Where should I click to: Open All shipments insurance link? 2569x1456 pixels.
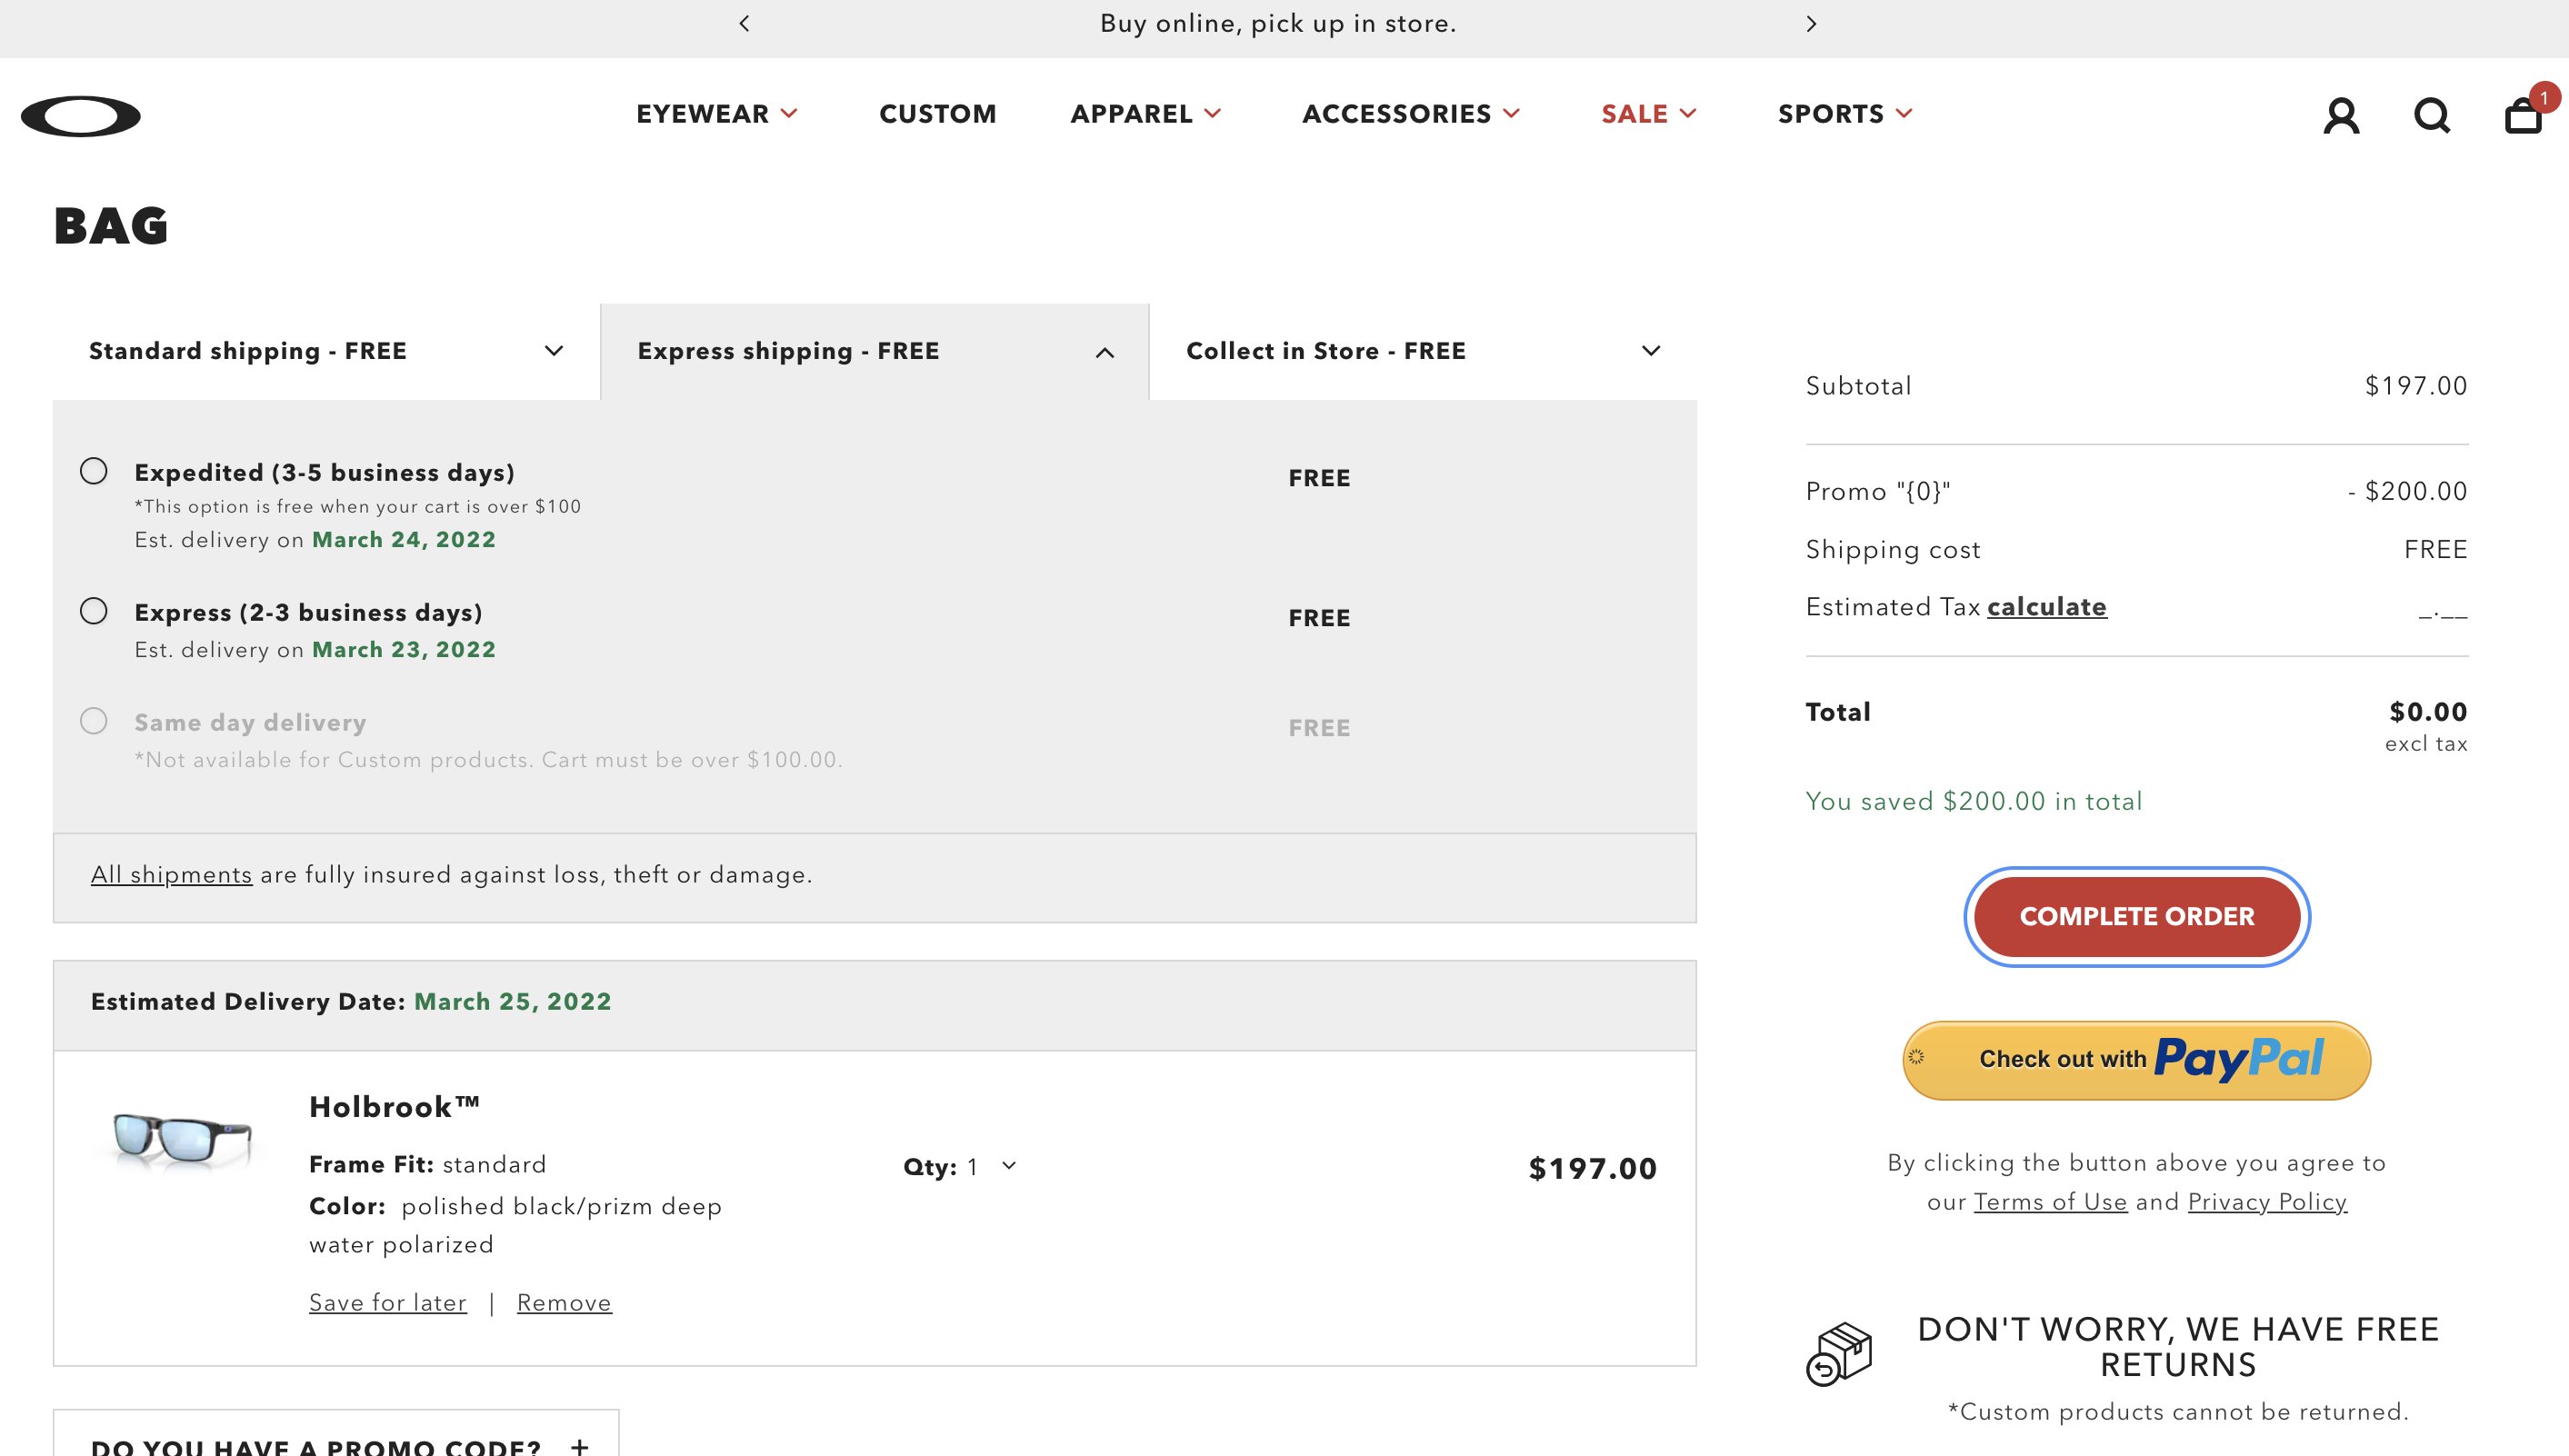tap(171, 875)
